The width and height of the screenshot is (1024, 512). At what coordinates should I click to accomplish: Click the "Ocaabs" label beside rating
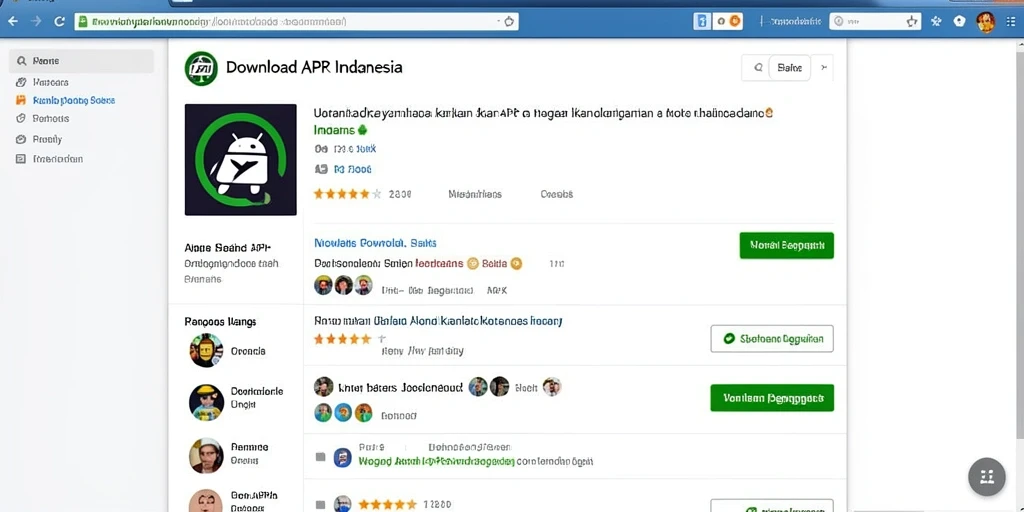556,194
